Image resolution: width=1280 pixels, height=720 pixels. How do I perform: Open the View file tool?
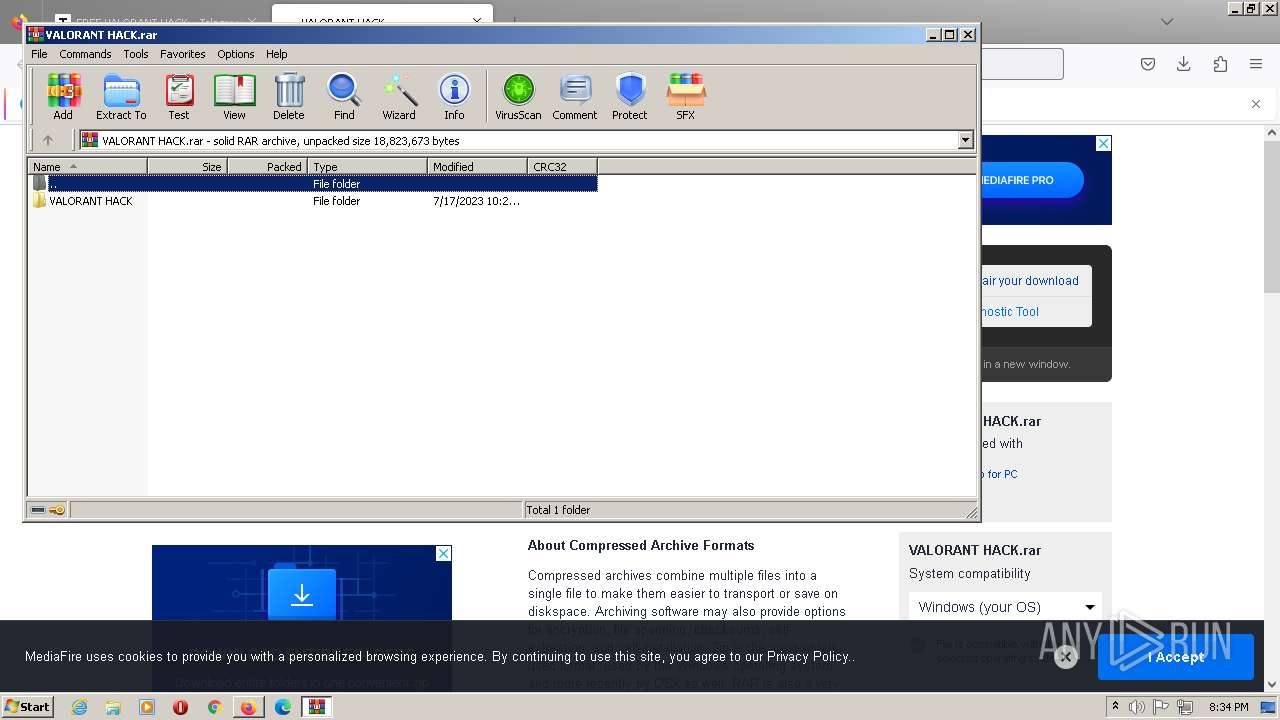coord(234,97)
